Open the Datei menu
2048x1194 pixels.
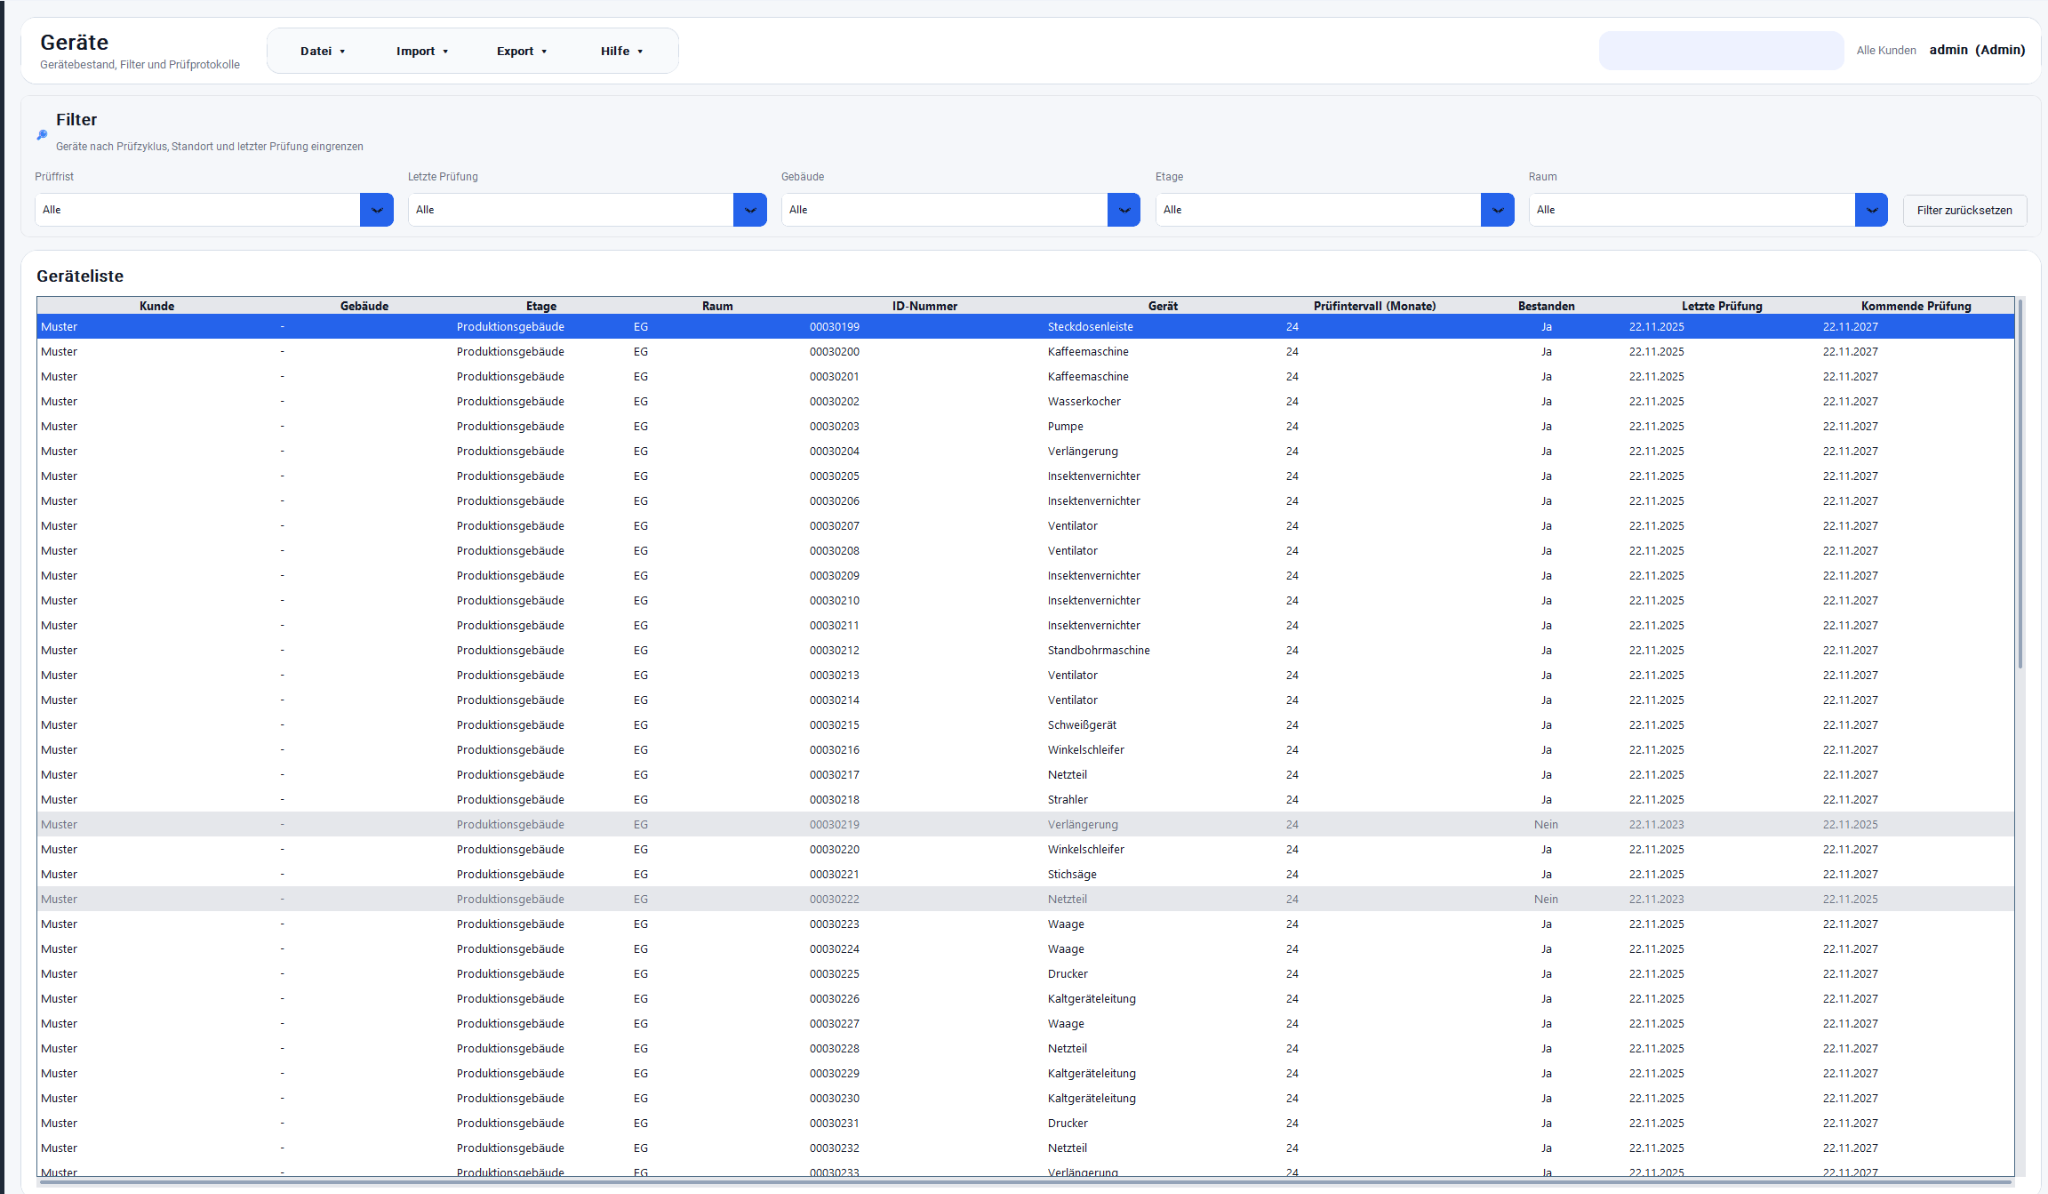pos(322,51)
